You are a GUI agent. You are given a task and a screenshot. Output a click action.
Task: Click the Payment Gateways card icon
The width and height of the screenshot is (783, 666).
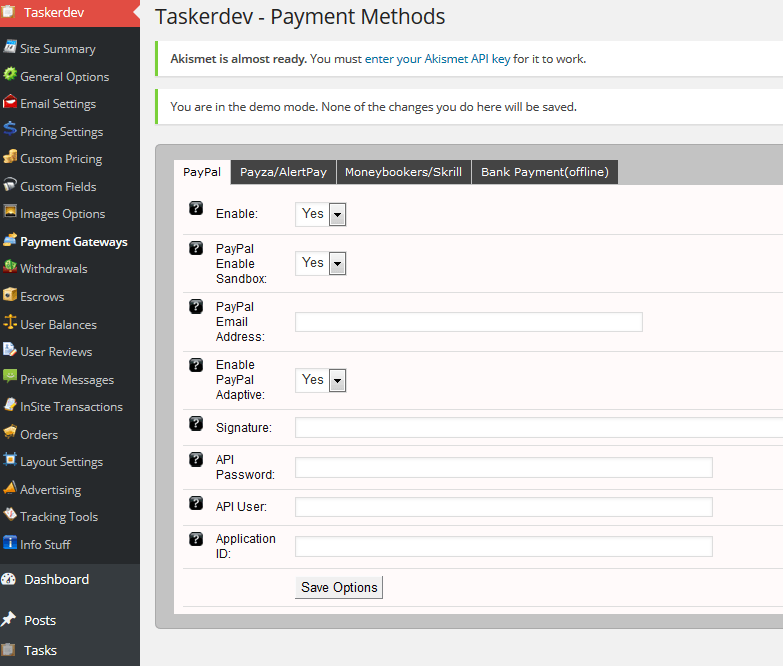pos(10,240)
